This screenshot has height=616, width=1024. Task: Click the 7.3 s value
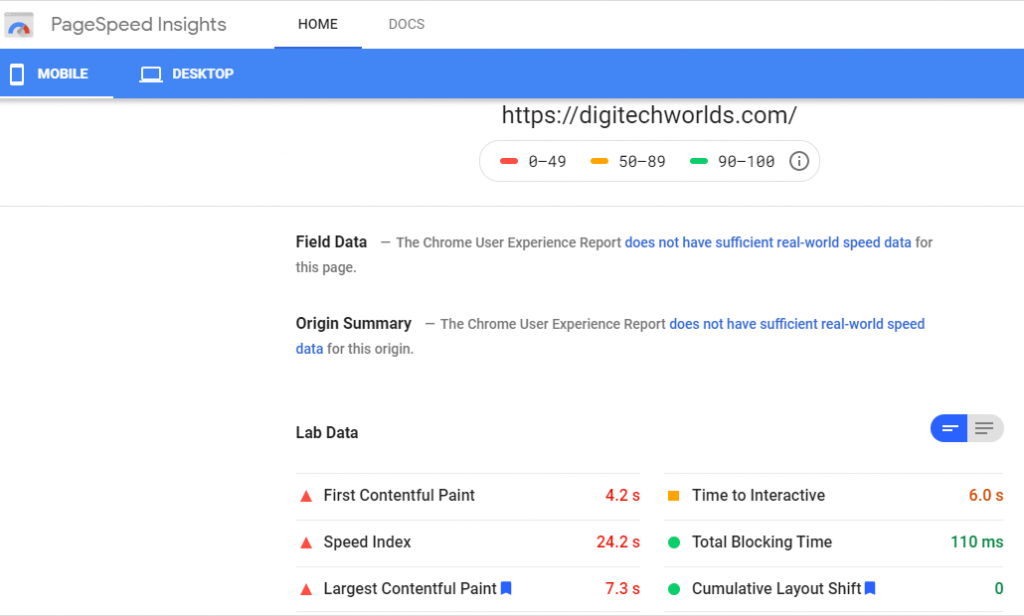[x=622, y=589]
